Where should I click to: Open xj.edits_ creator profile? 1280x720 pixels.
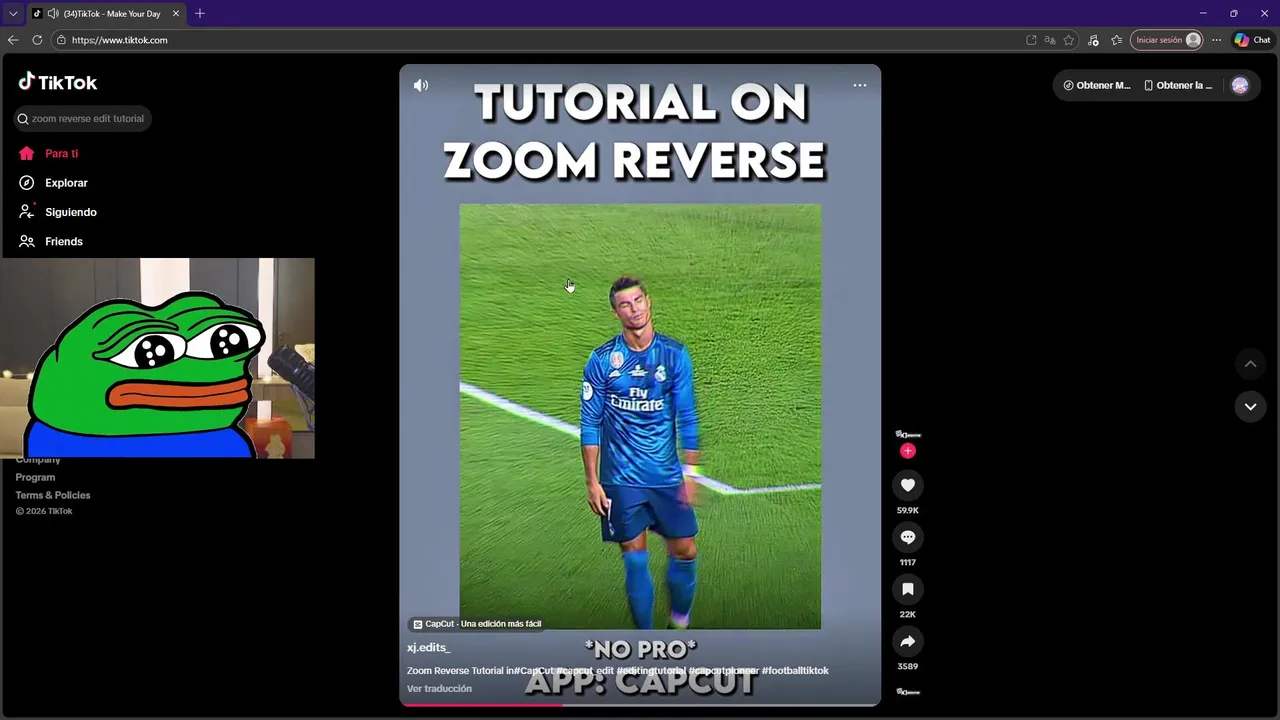pos(428,647)
